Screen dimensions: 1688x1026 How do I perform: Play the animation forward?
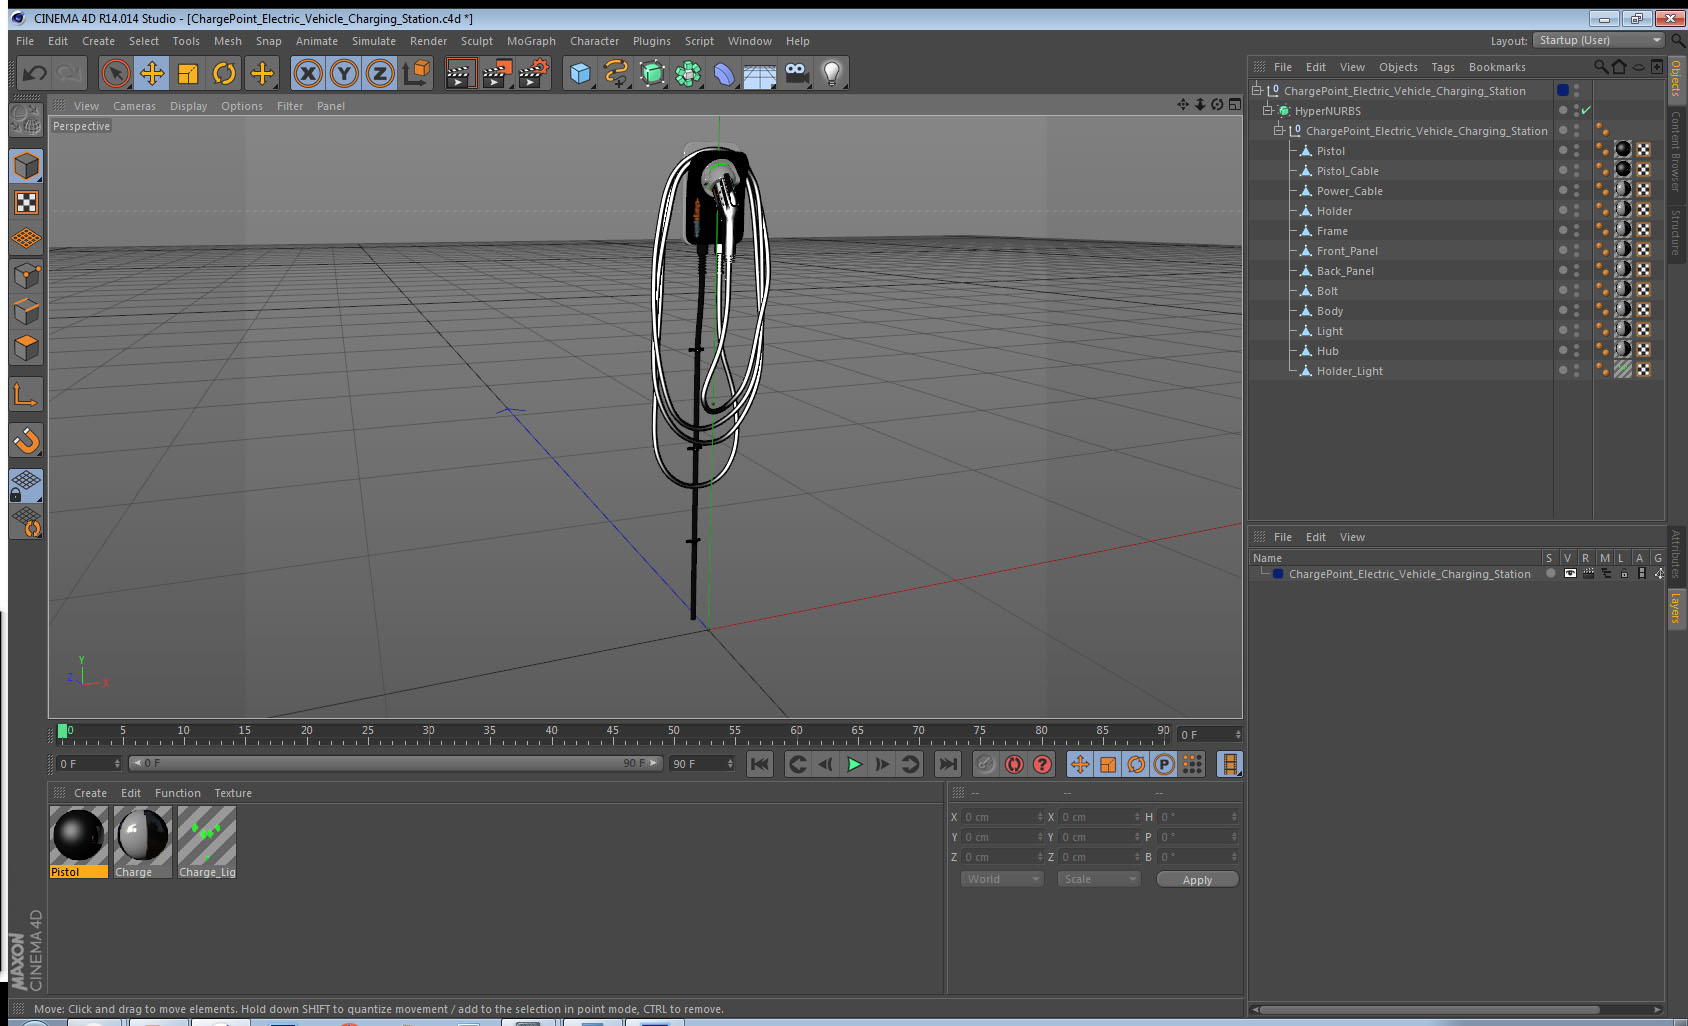point(854,765)
